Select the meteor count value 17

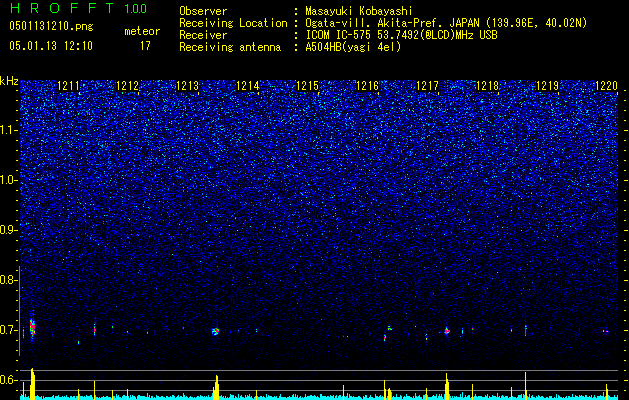coord(145,46)
